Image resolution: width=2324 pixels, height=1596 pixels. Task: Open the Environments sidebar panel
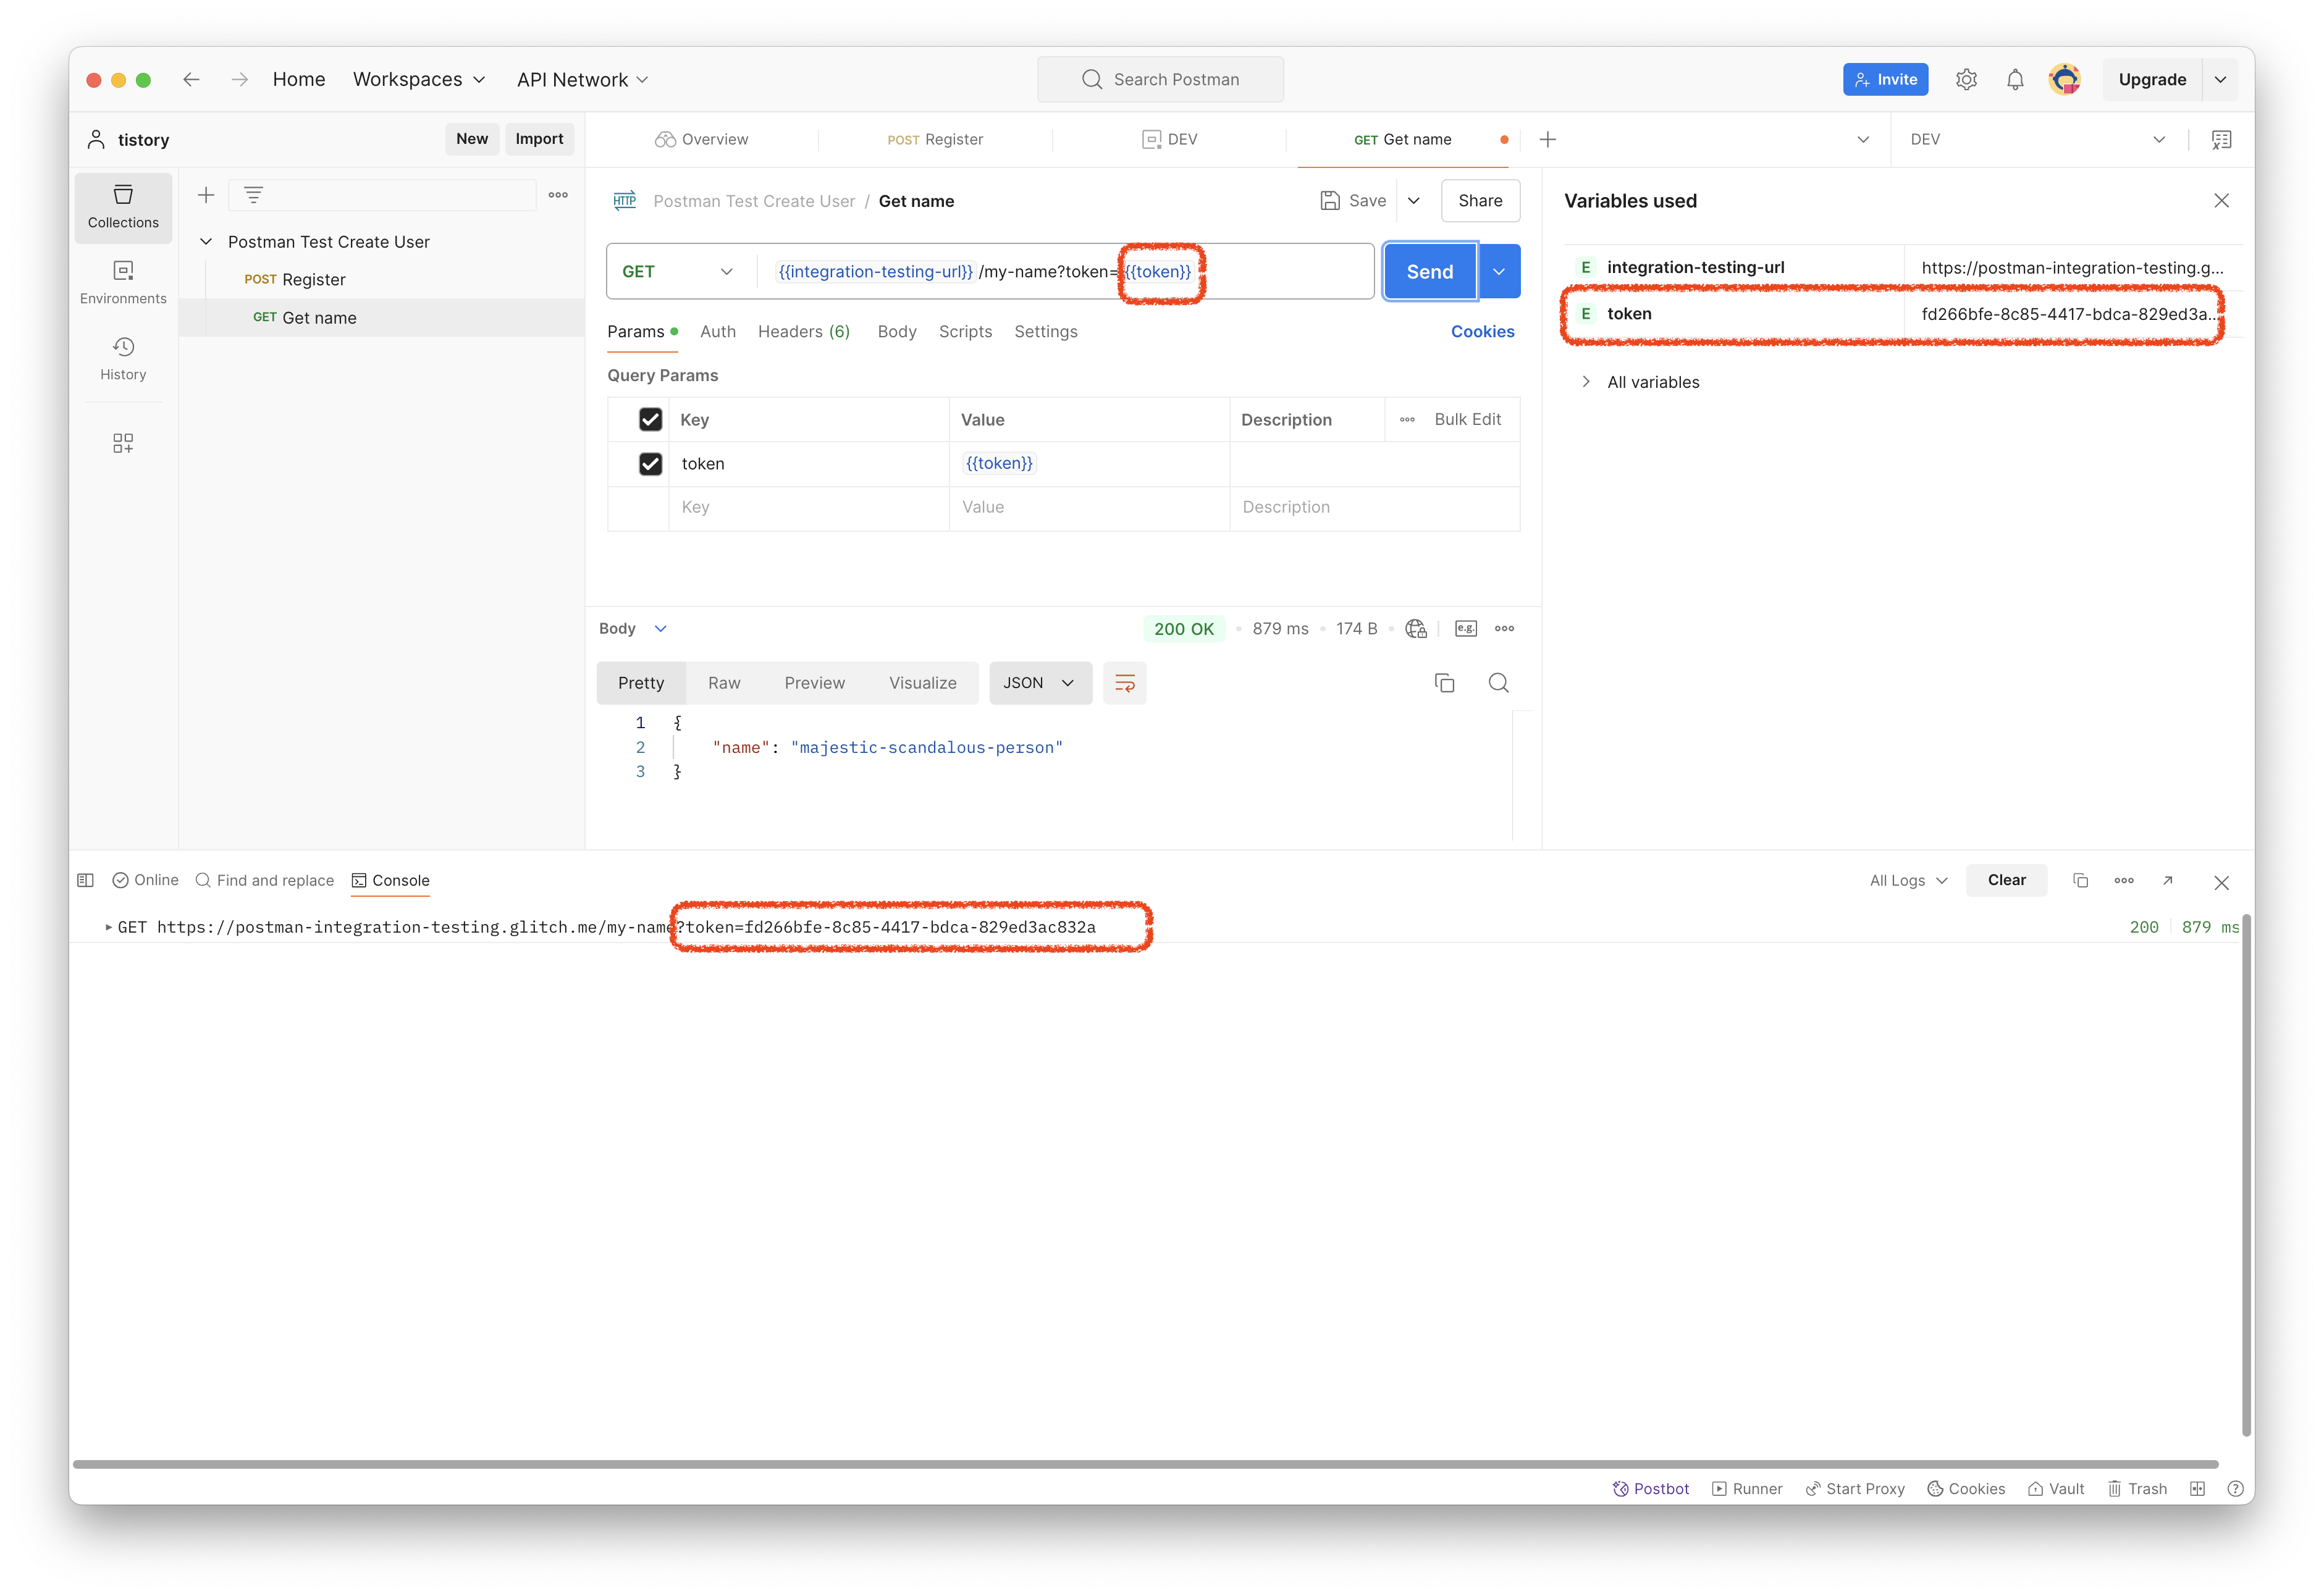point(123,282)
